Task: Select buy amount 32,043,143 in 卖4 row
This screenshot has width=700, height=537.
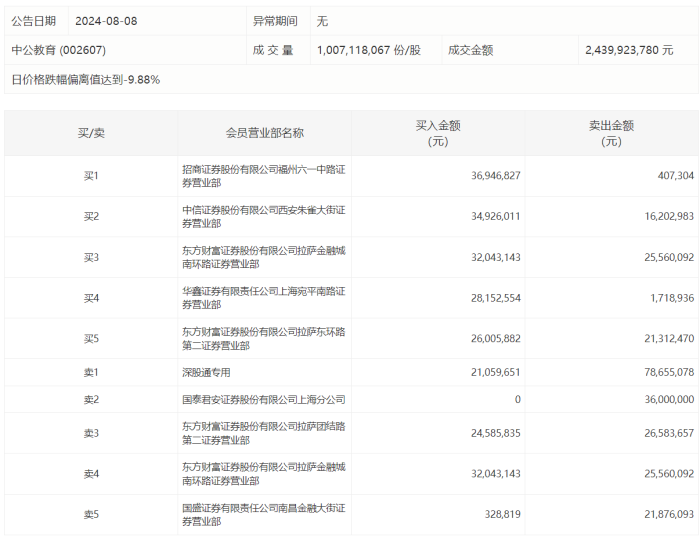Action: tap(496, 474)
